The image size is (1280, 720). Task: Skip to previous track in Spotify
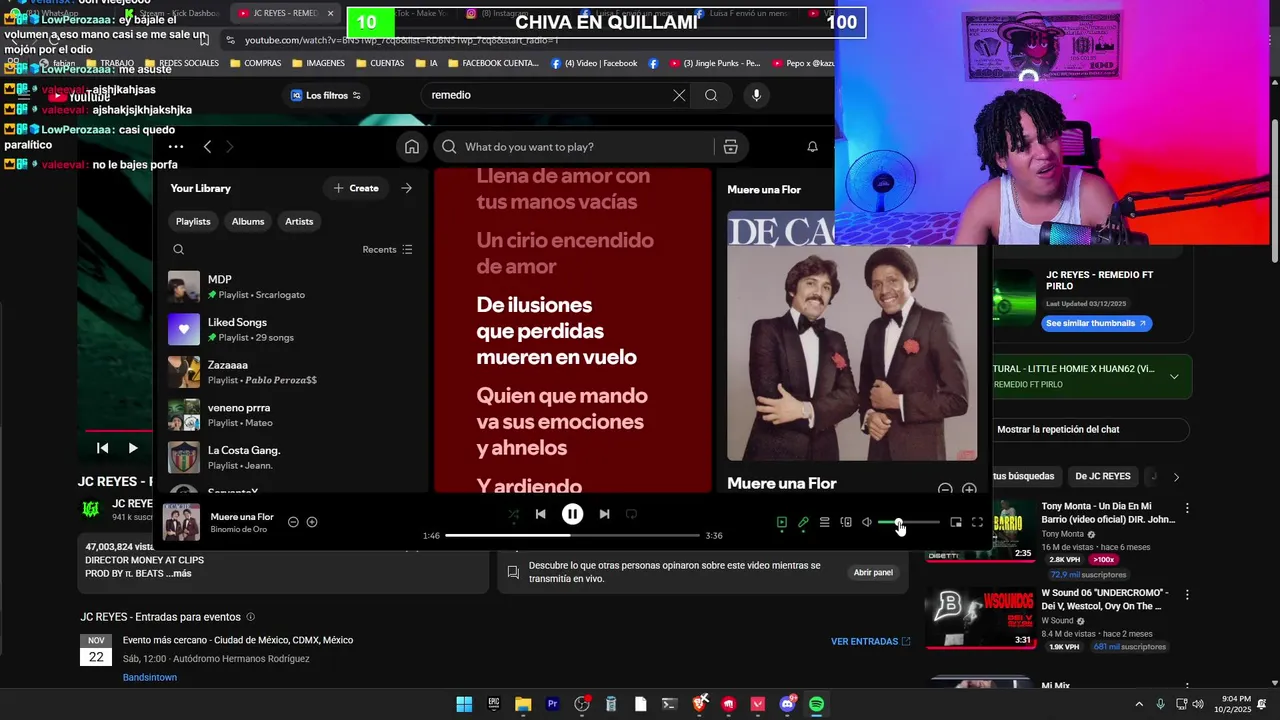[x=540, y=514]
